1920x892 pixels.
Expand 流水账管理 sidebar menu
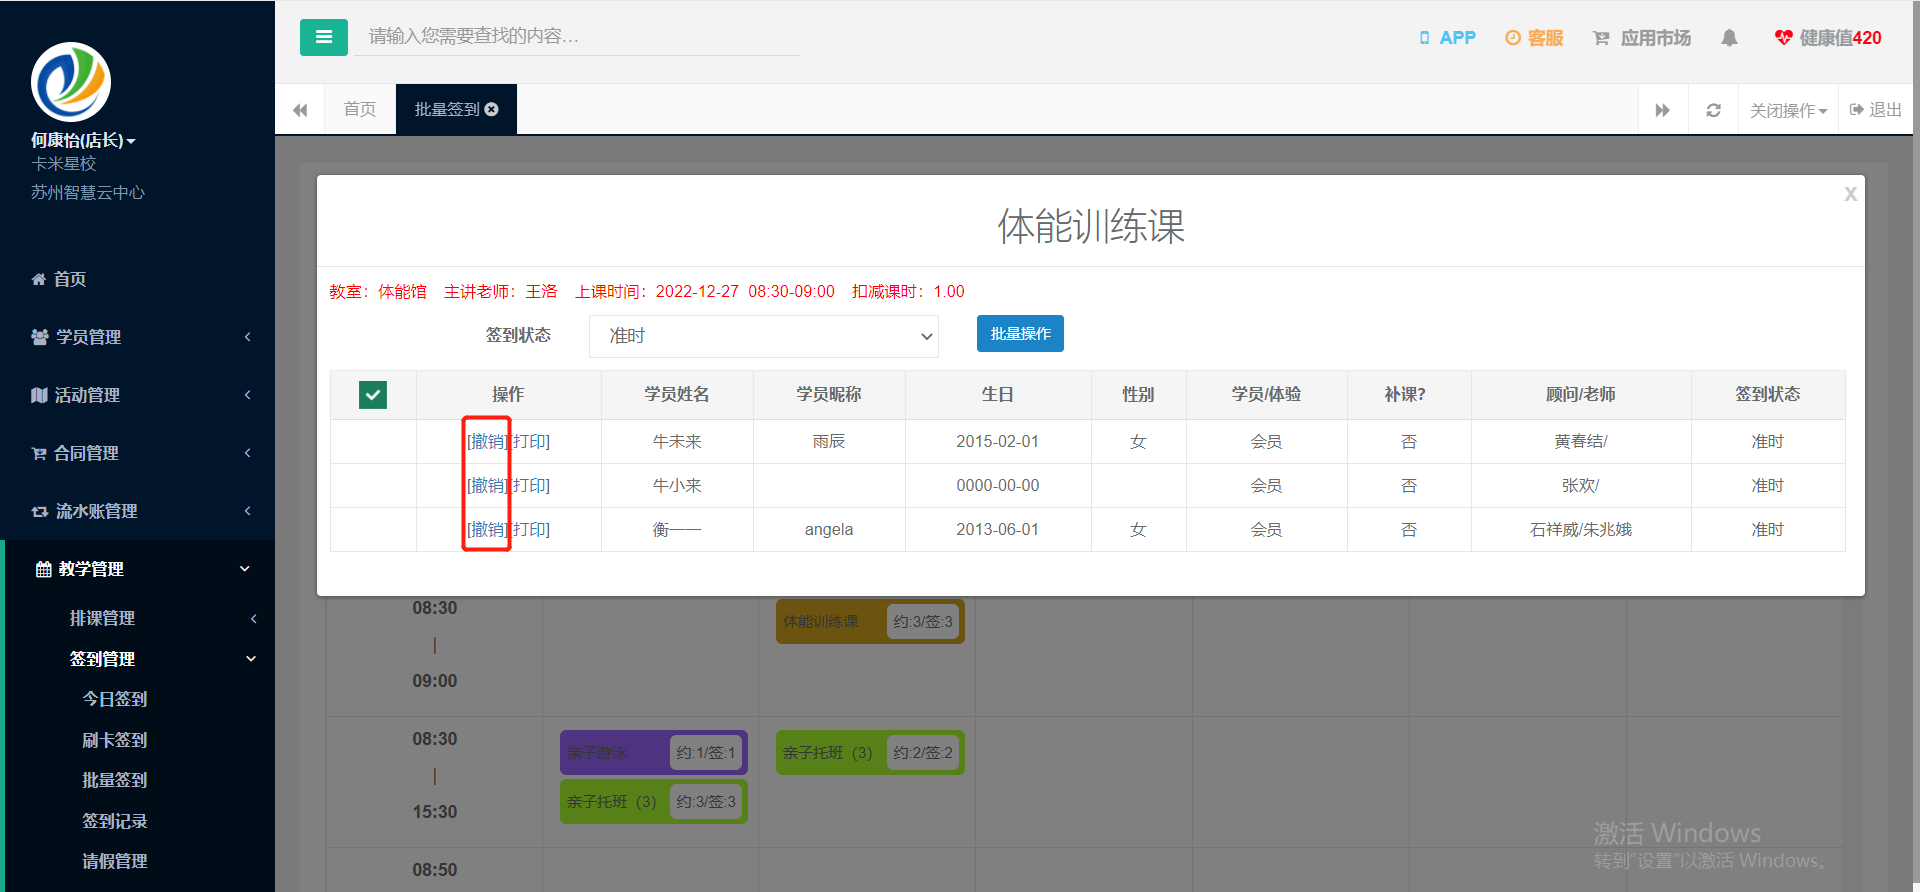click(137, 511)
